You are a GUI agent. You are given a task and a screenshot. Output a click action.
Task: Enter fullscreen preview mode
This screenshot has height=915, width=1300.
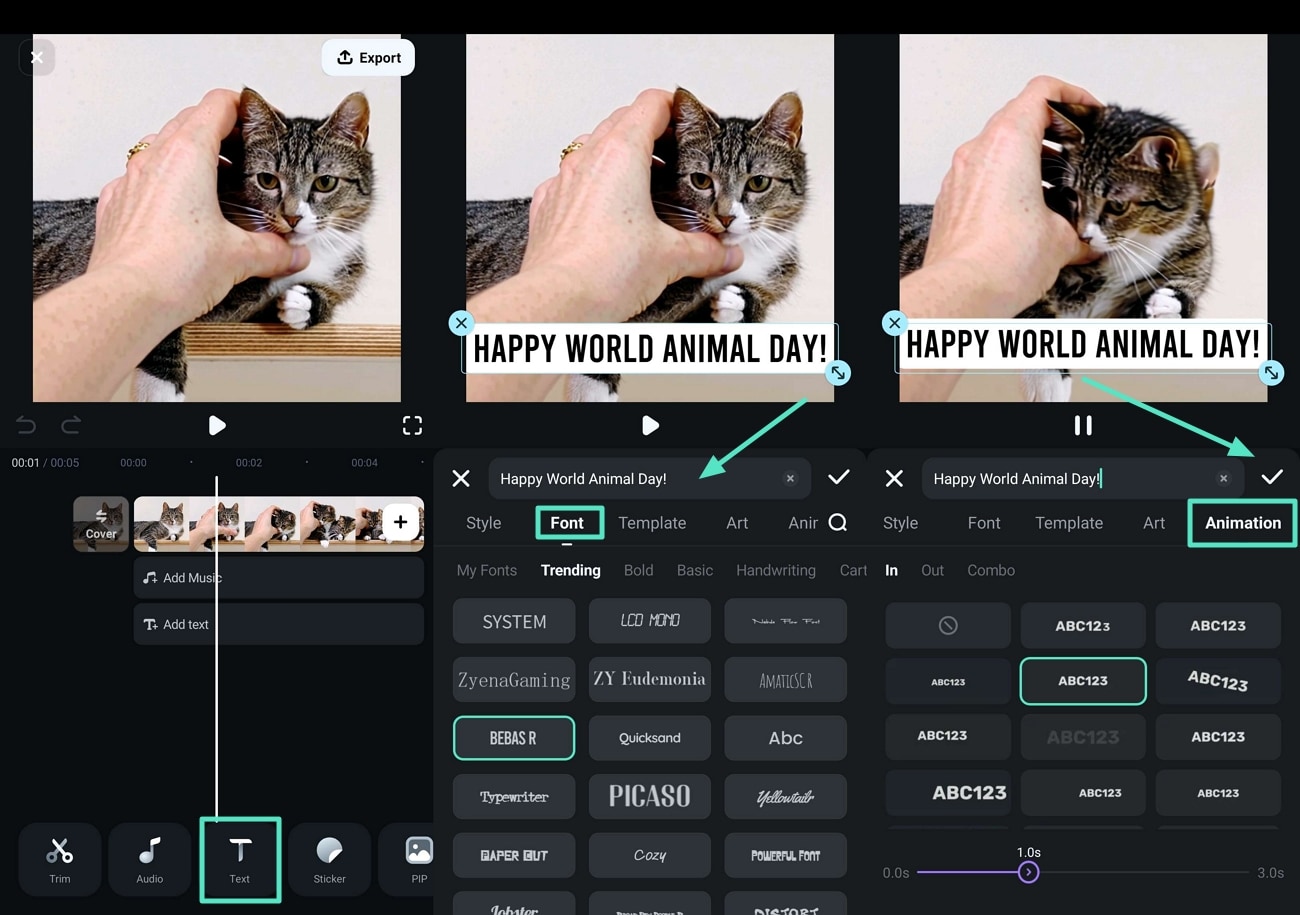412,425
